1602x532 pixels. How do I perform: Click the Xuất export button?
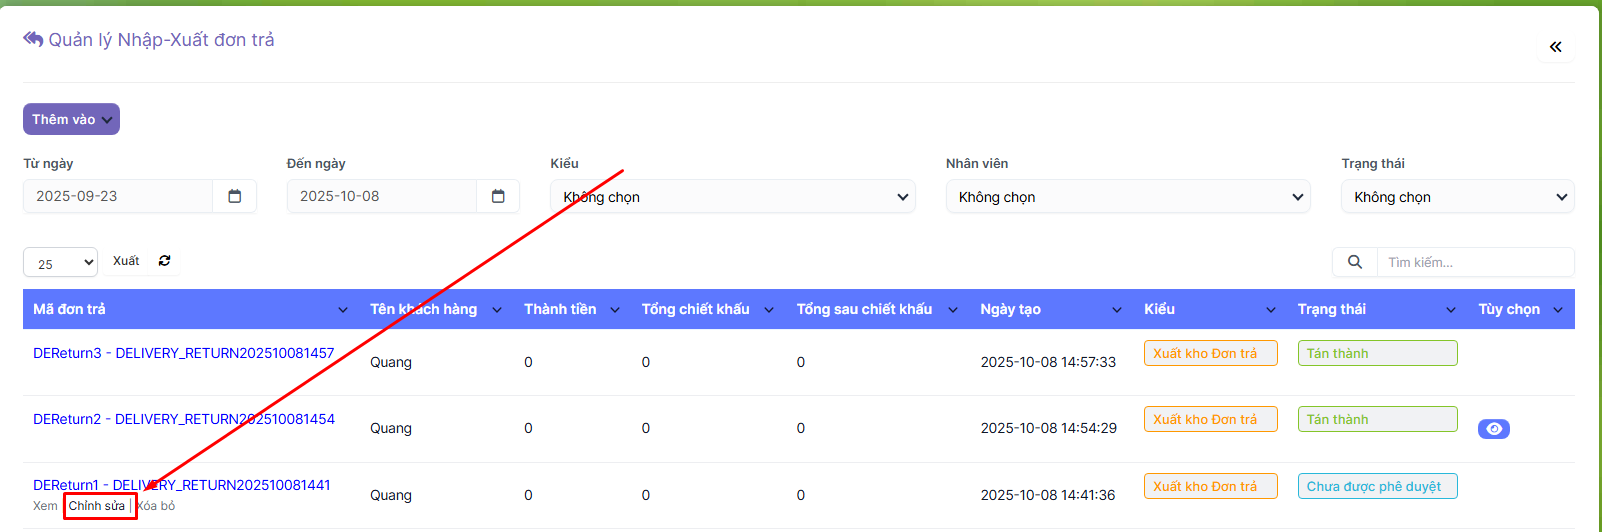[x=126, y=261]
